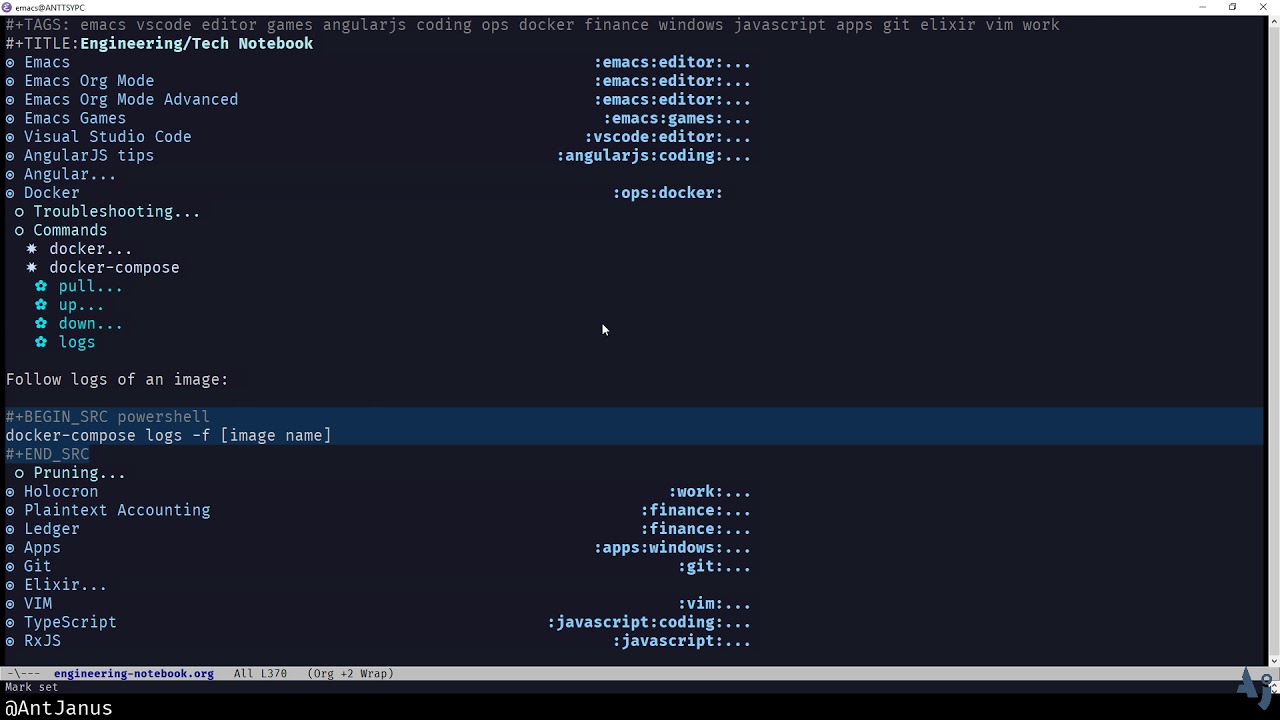
Task: Expand the pull... entry
Action: 90,286
